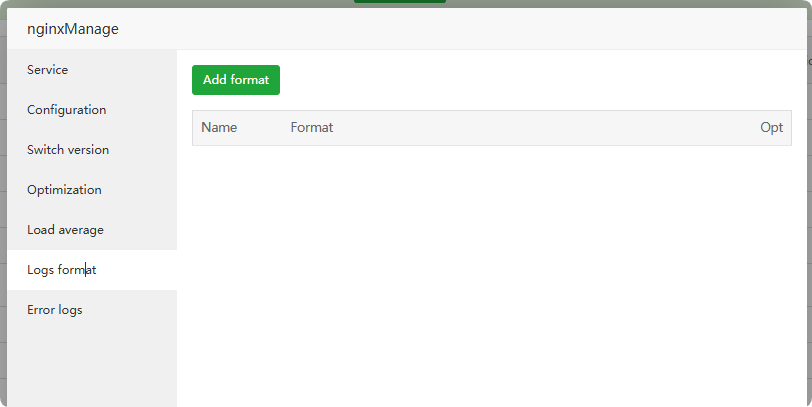The image size is (812, 407).
Task: Click the Opt column header
Action: 771,128
